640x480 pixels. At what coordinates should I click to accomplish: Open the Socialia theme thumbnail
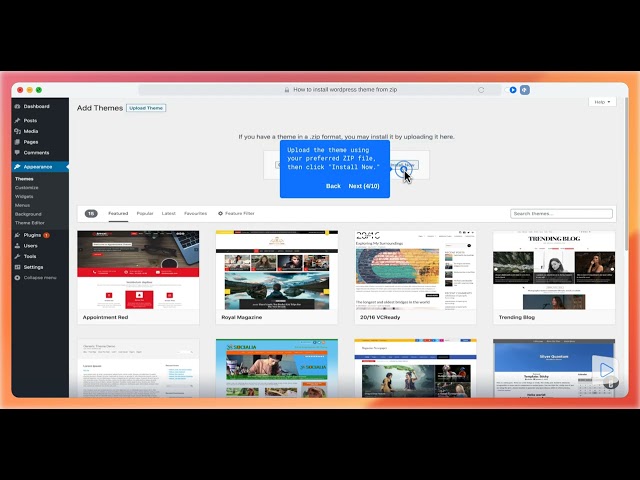[x=277, y=368]
